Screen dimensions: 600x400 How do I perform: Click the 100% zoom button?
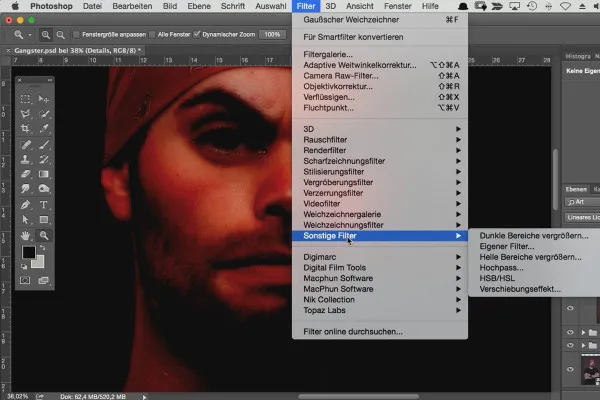(x=272, y=35)
